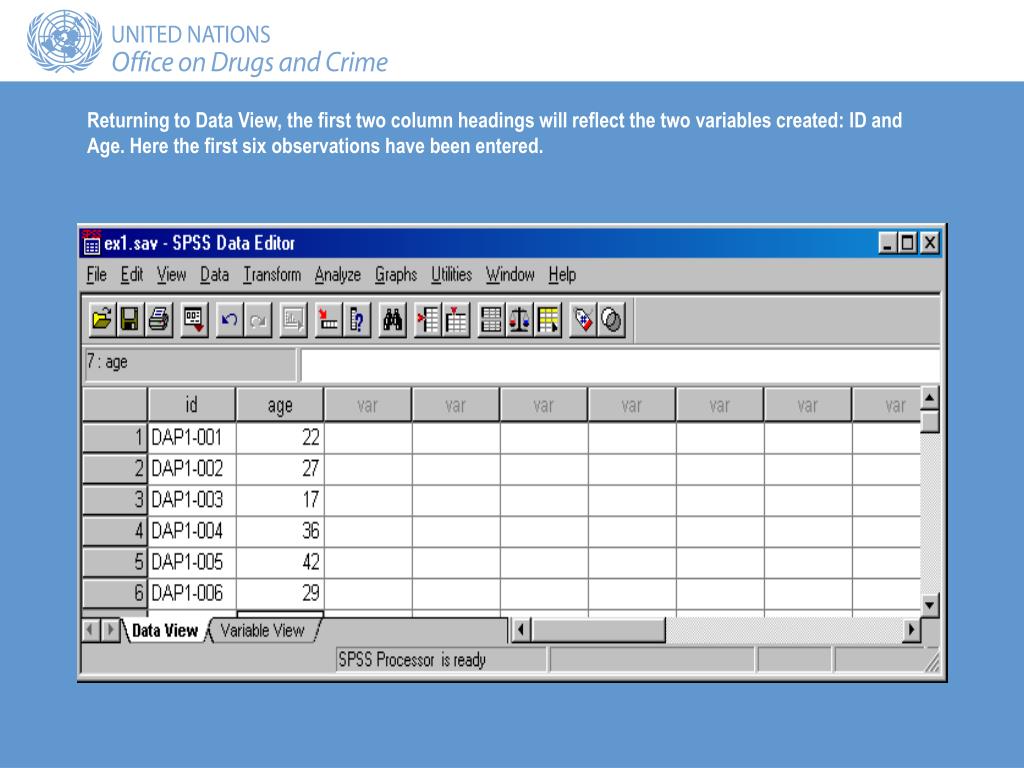This screenshot has width=1024, height=768.
Task: Click the Weight Cases scale icon
Action: (520, 319)
